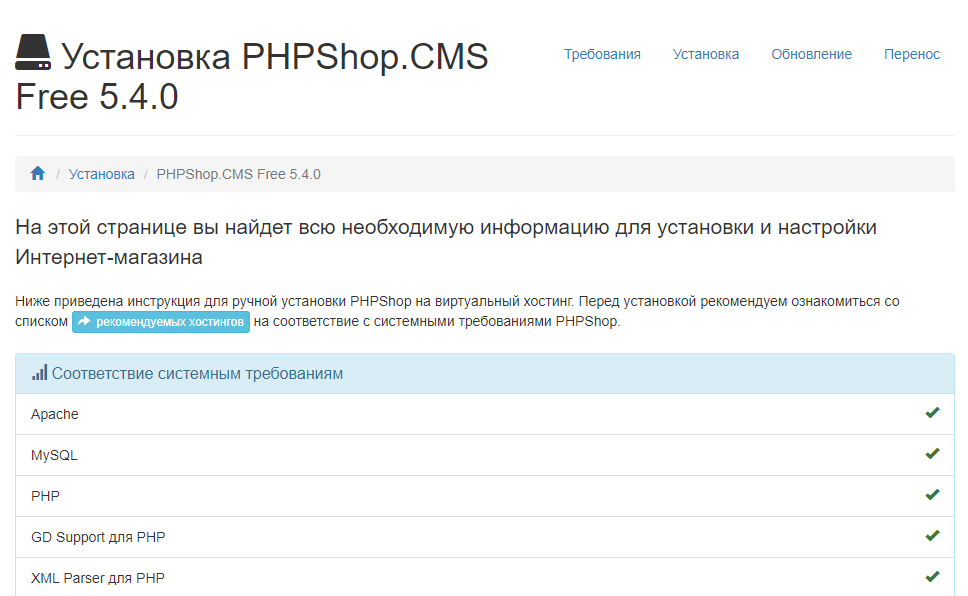Select the XML Parser для PHP label
This screenshot has height=596, width=968.
point(98,578)
